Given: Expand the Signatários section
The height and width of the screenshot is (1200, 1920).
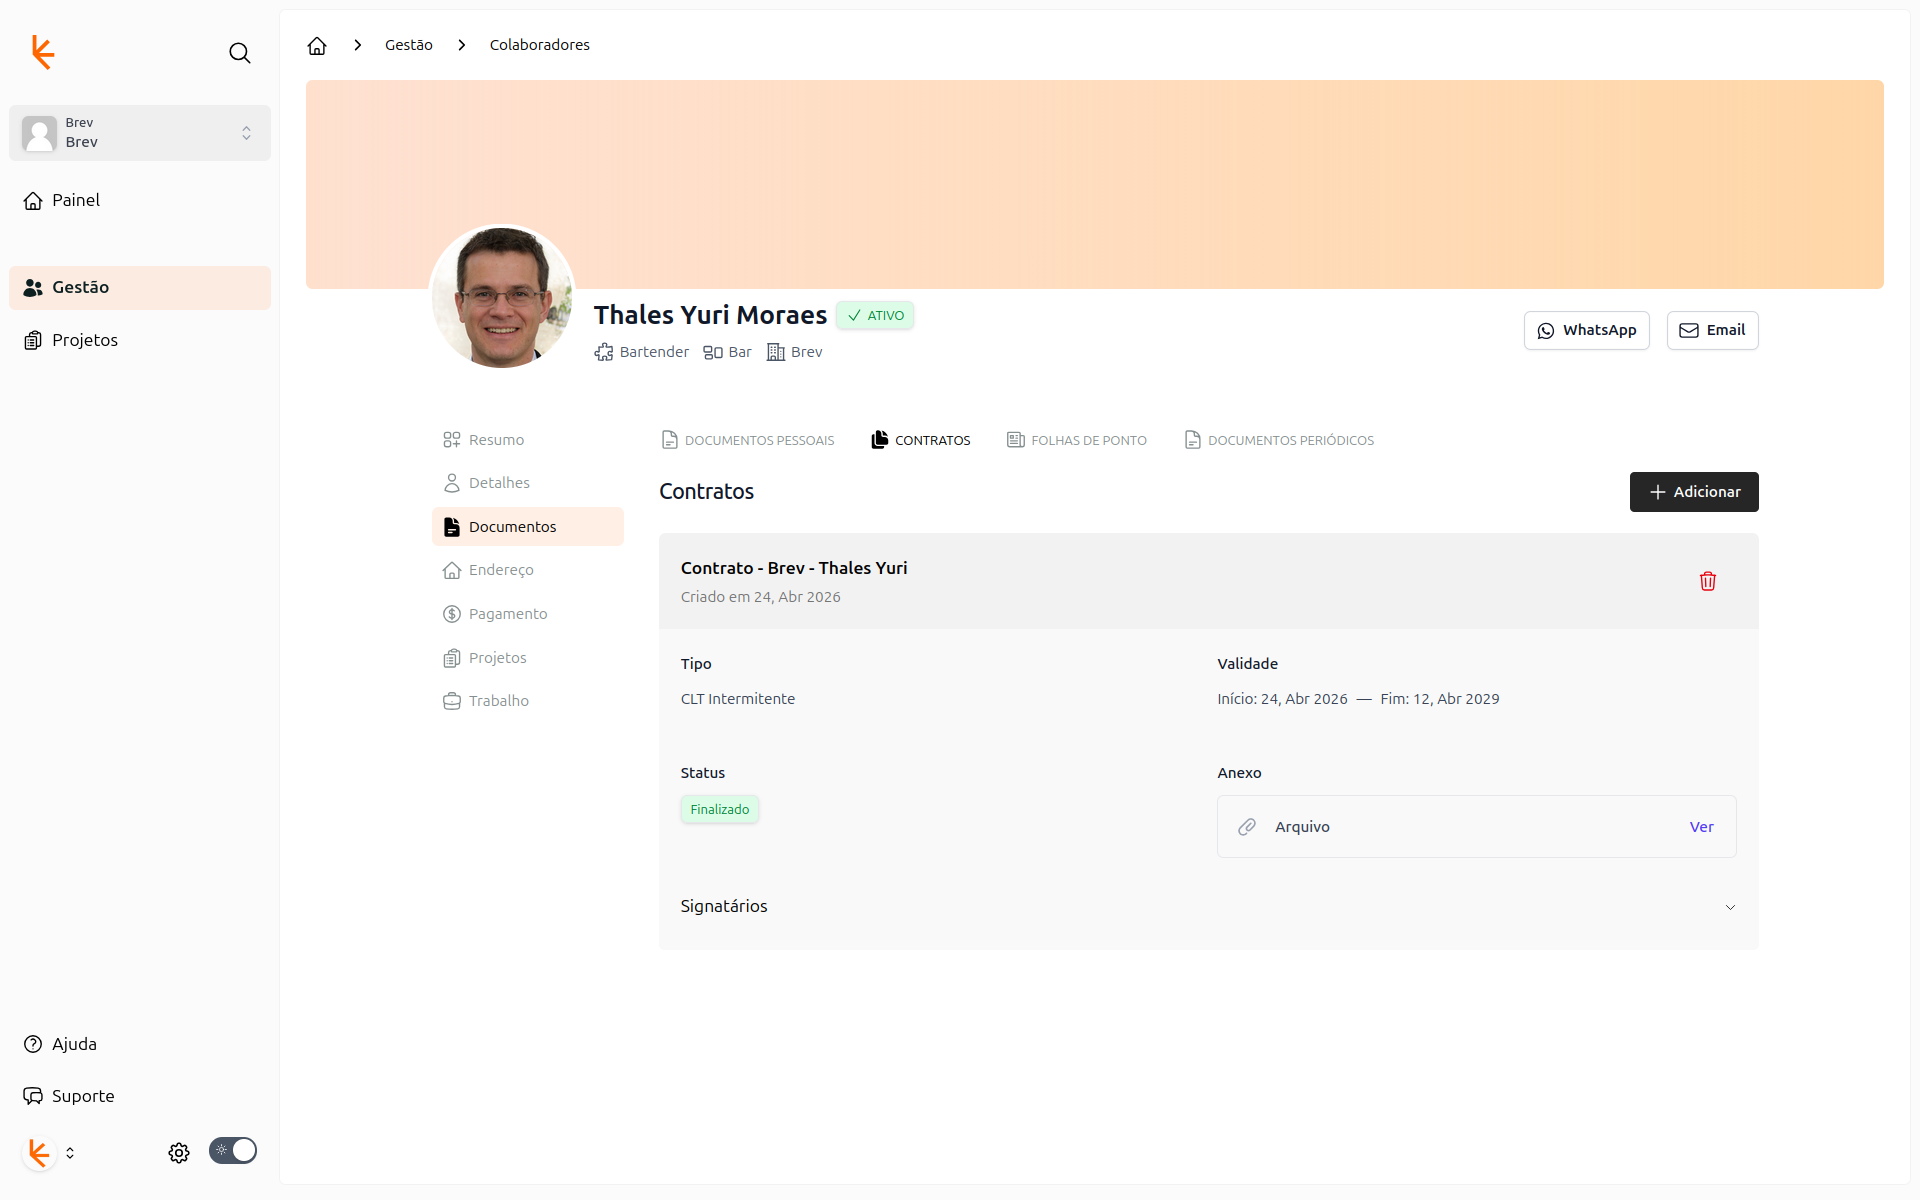Looking at the screenshot, I should pos(1730,907).
